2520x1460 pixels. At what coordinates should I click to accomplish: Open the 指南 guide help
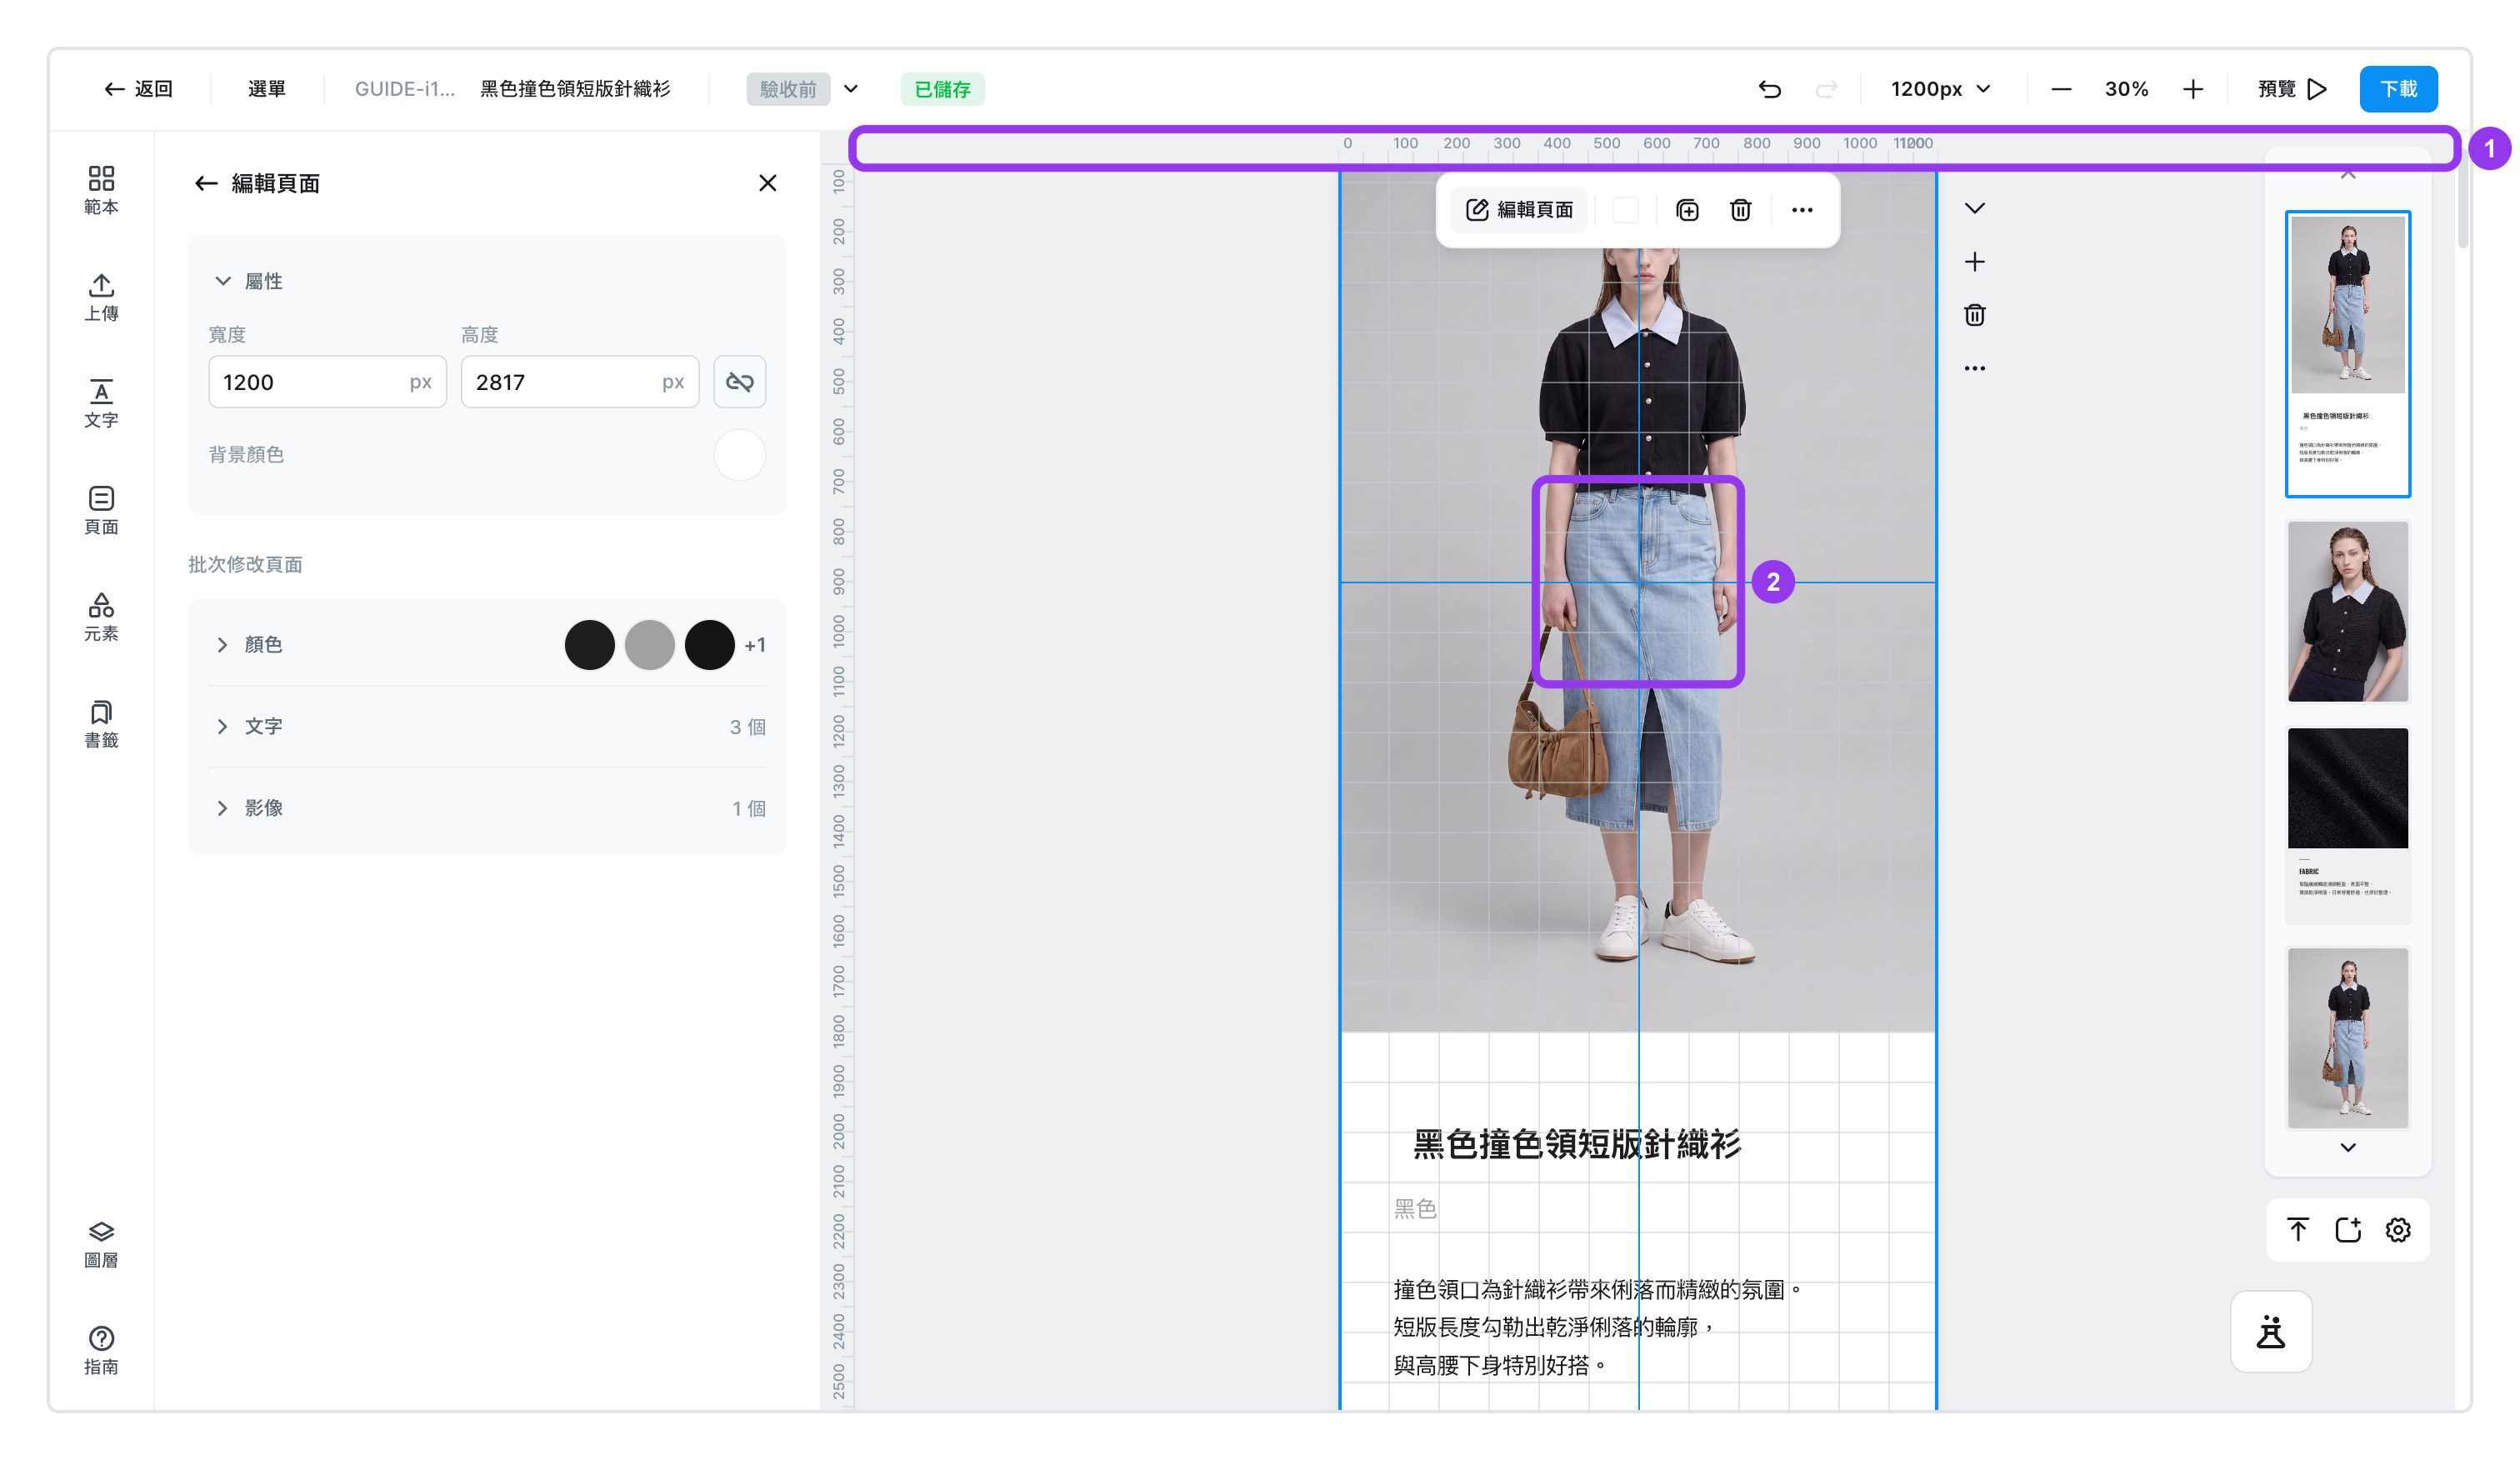coord(101,1350)
